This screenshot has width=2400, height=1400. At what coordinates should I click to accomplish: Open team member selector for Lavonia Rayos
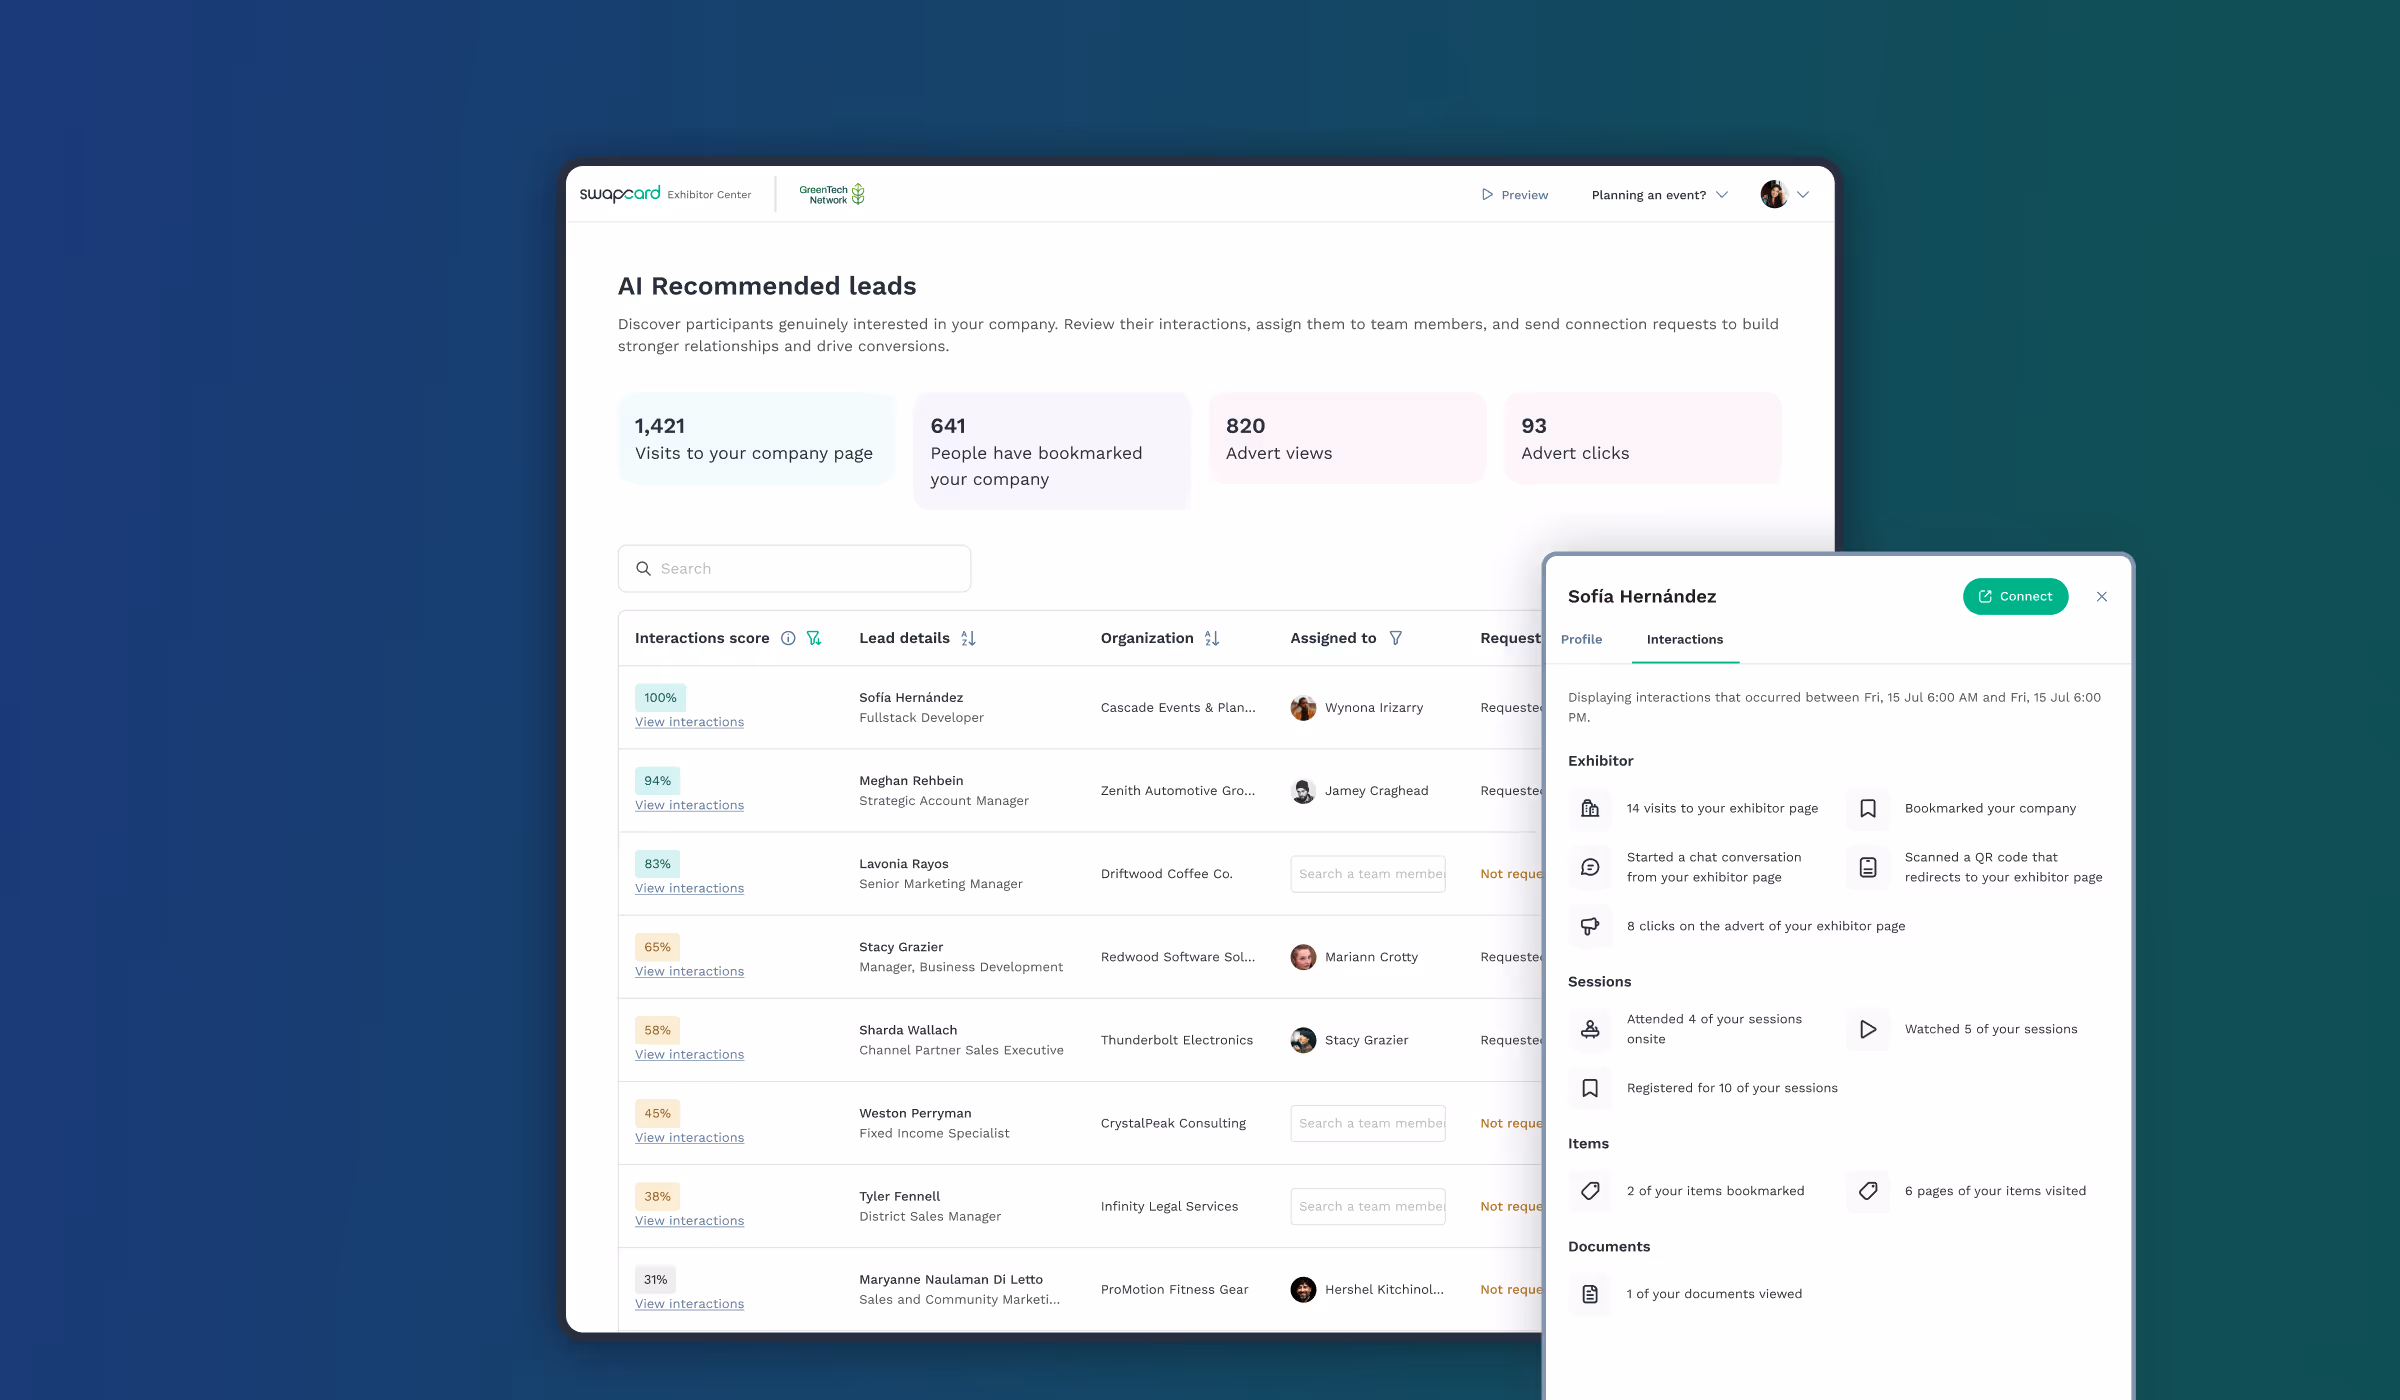tap(1367, 874)
